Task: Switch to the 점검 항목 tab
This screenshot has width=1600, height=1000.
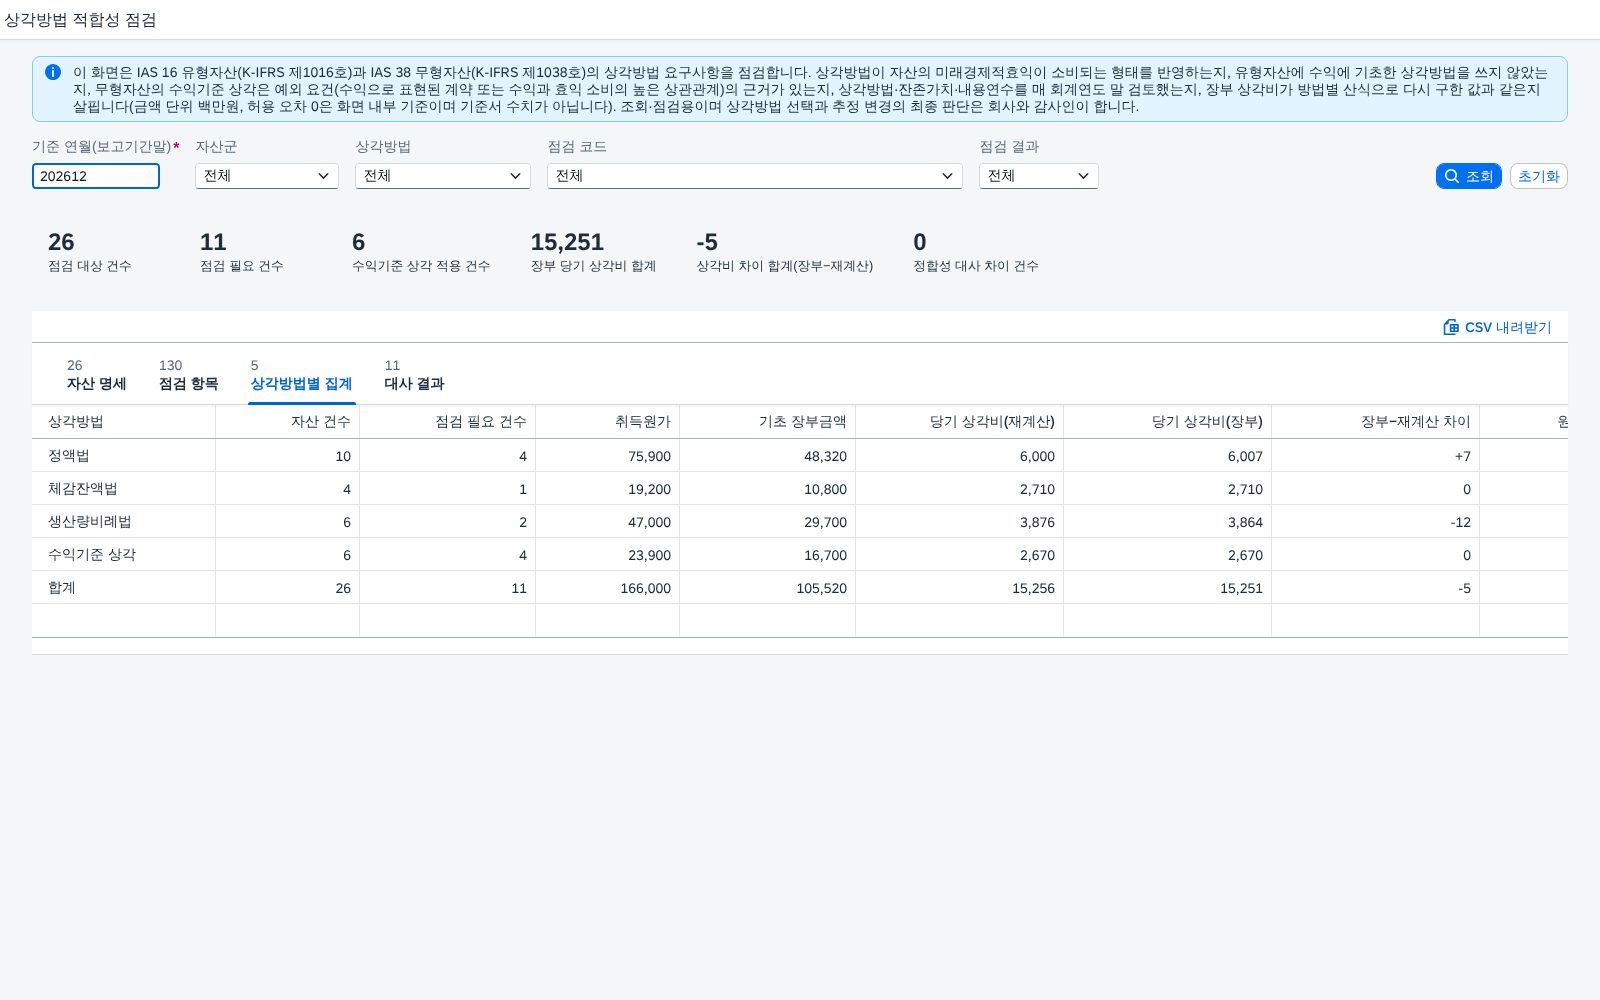Action: click(x=188, y=375)
